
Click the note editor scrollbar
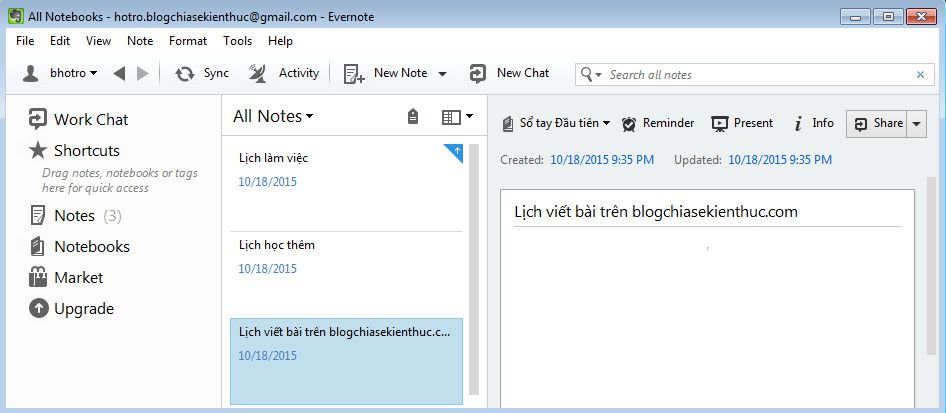[x=932, y=265]
